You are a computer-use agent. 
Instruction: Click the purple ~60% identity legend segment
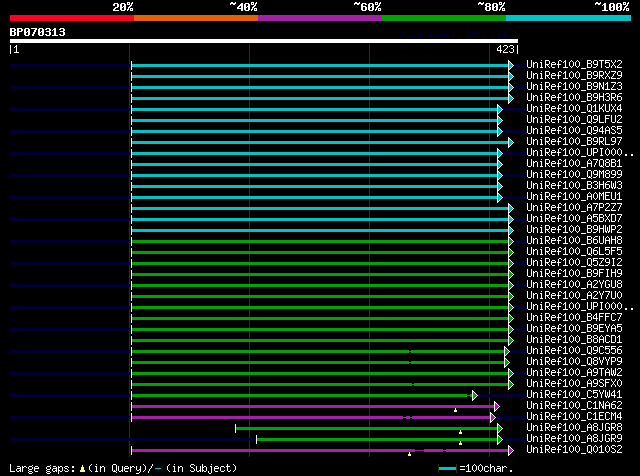[x=320, y=18]
